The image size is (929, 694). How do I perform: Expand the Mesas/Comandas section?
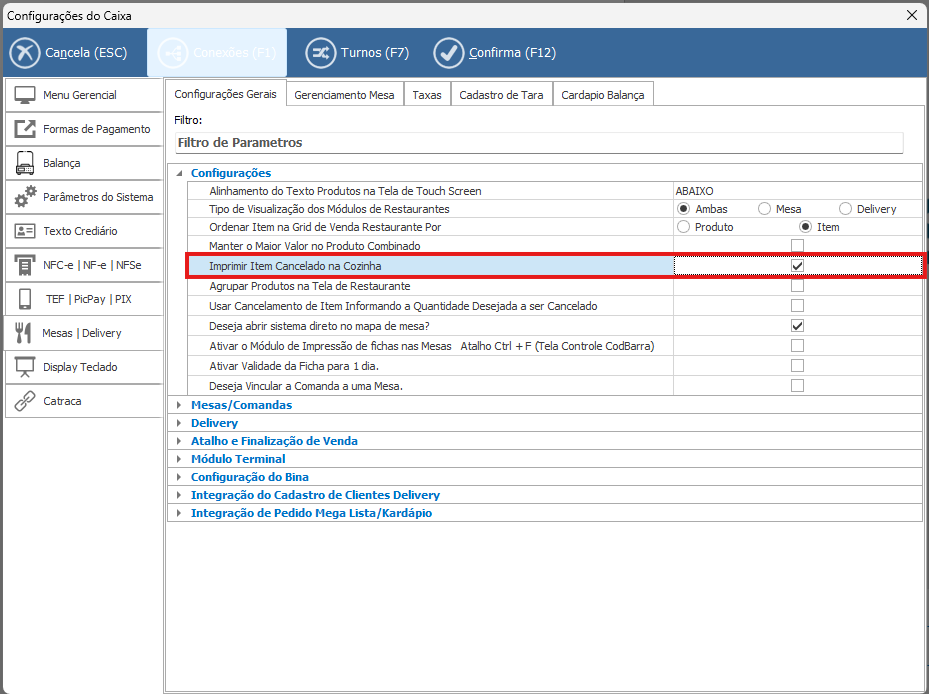click(179, 406)
